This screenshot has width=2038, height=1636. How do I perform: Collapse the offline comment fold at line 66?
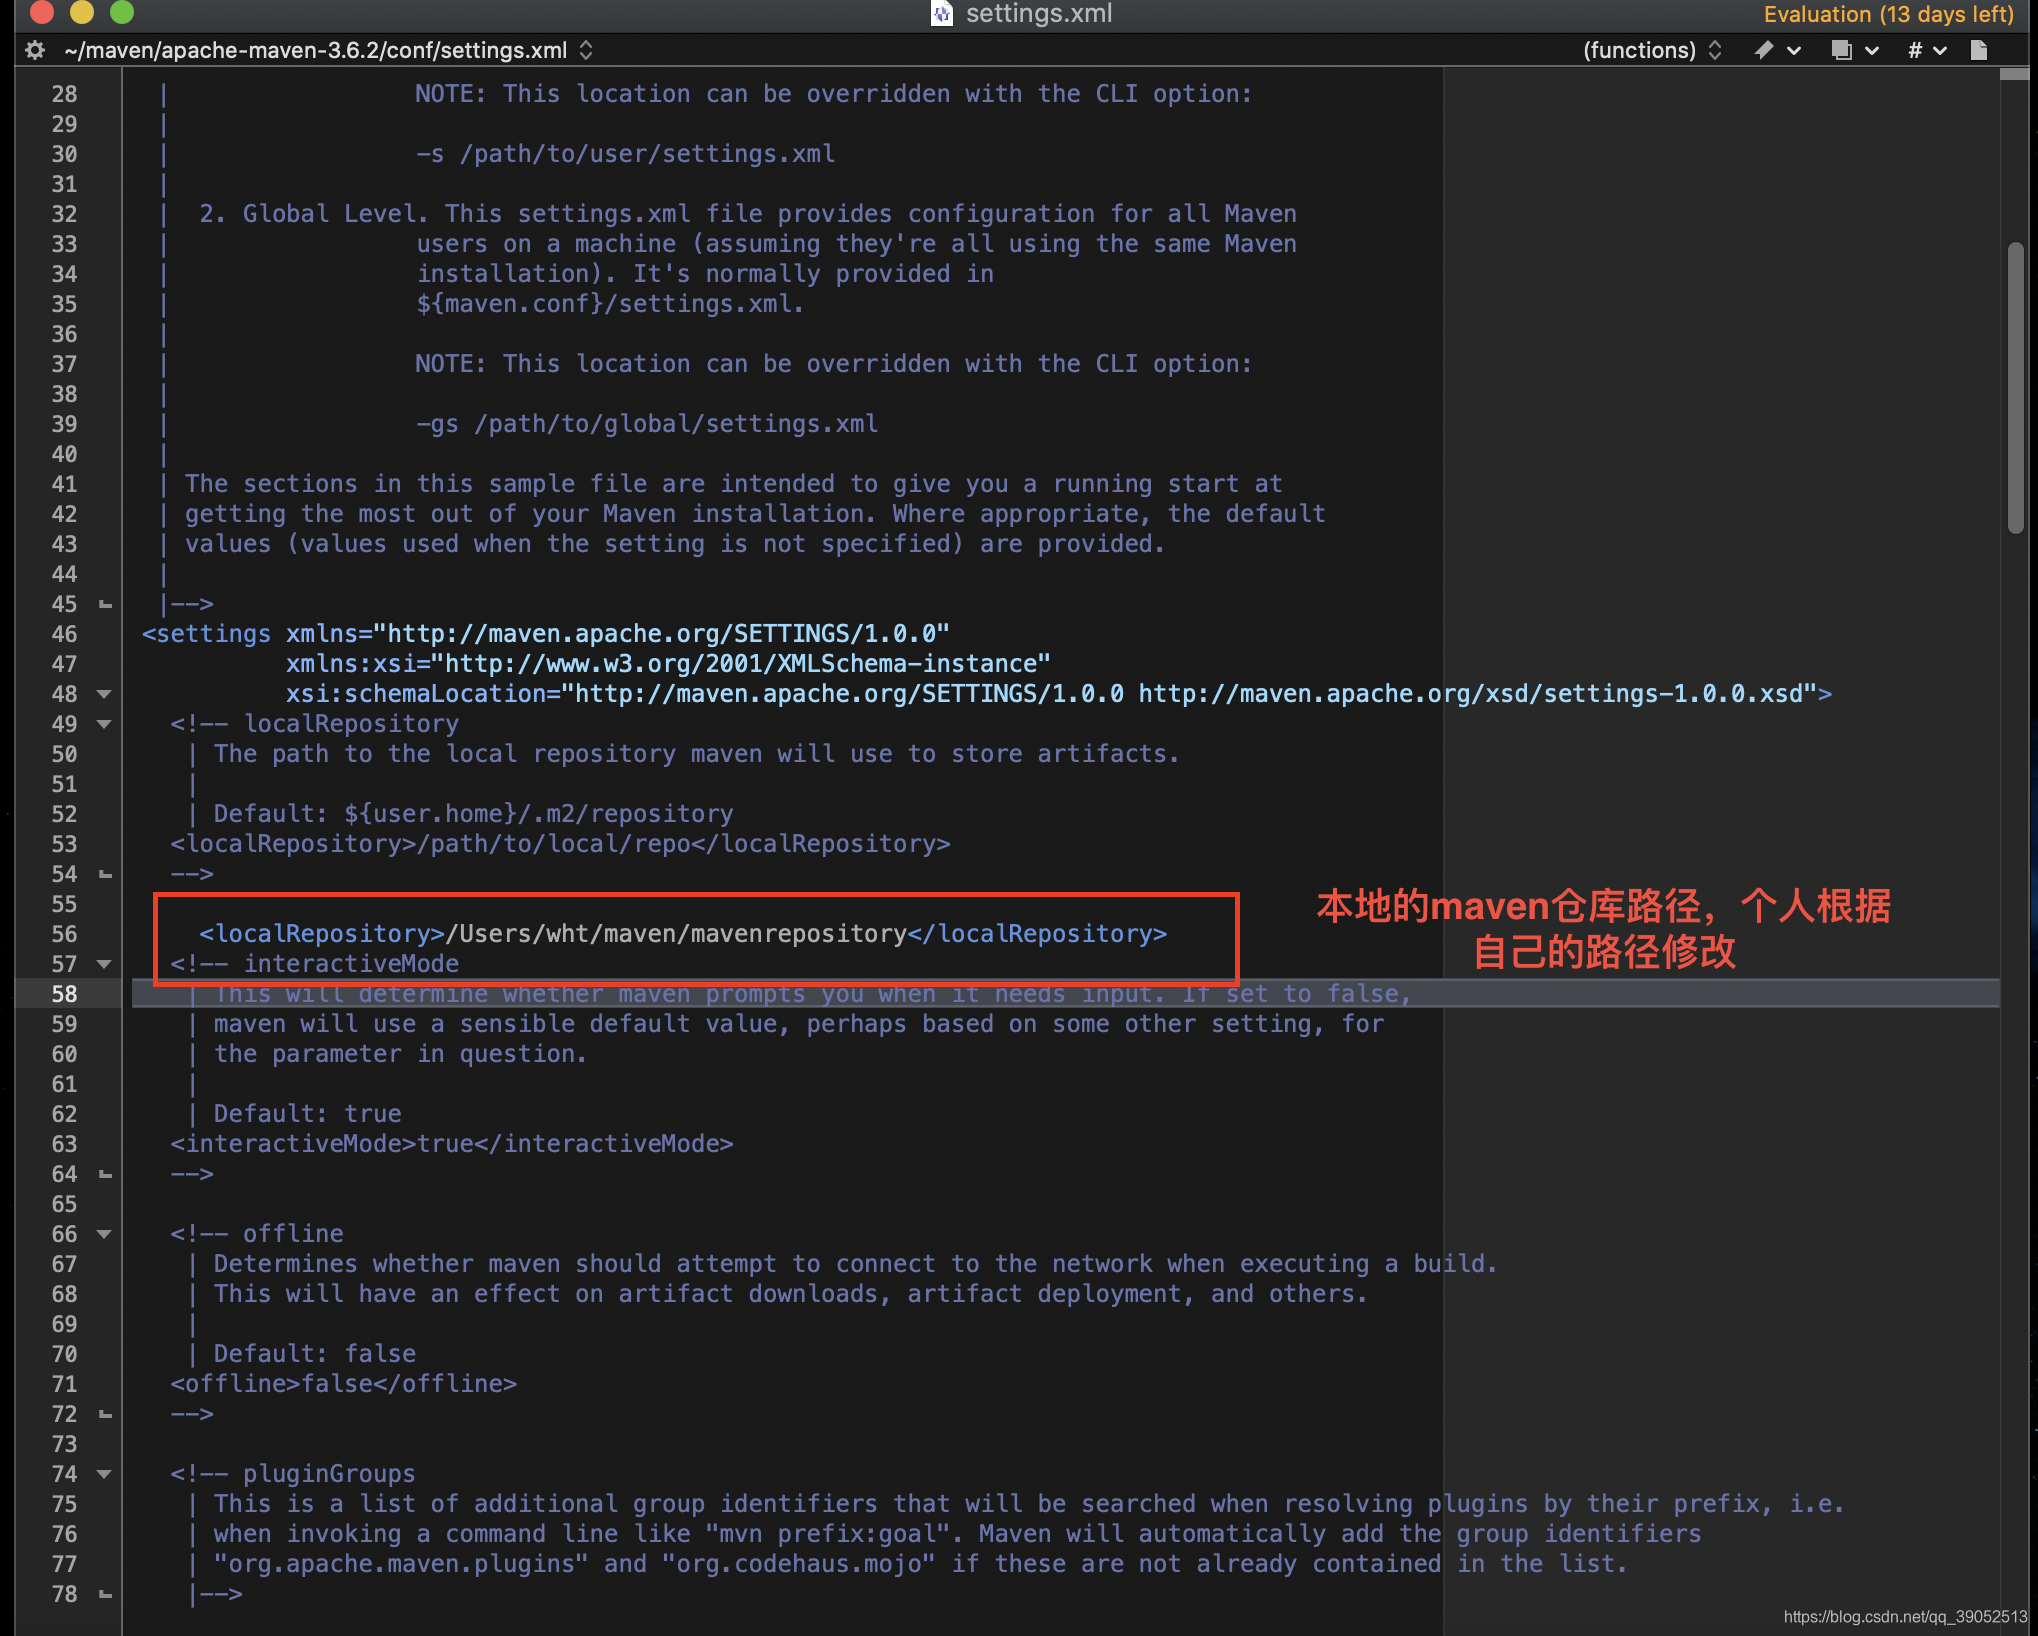(x=104, y=1234)
